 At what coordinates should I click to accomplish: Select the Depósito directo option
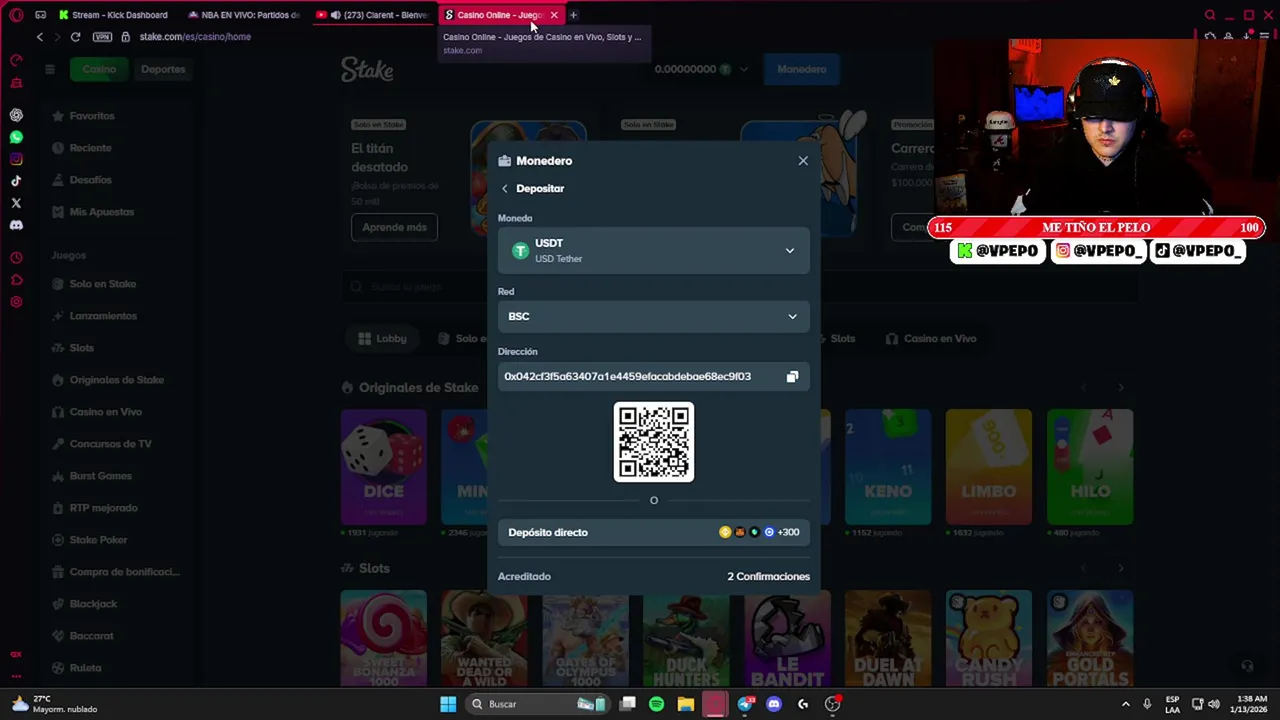pyautogui.click(x=654, y=532)
